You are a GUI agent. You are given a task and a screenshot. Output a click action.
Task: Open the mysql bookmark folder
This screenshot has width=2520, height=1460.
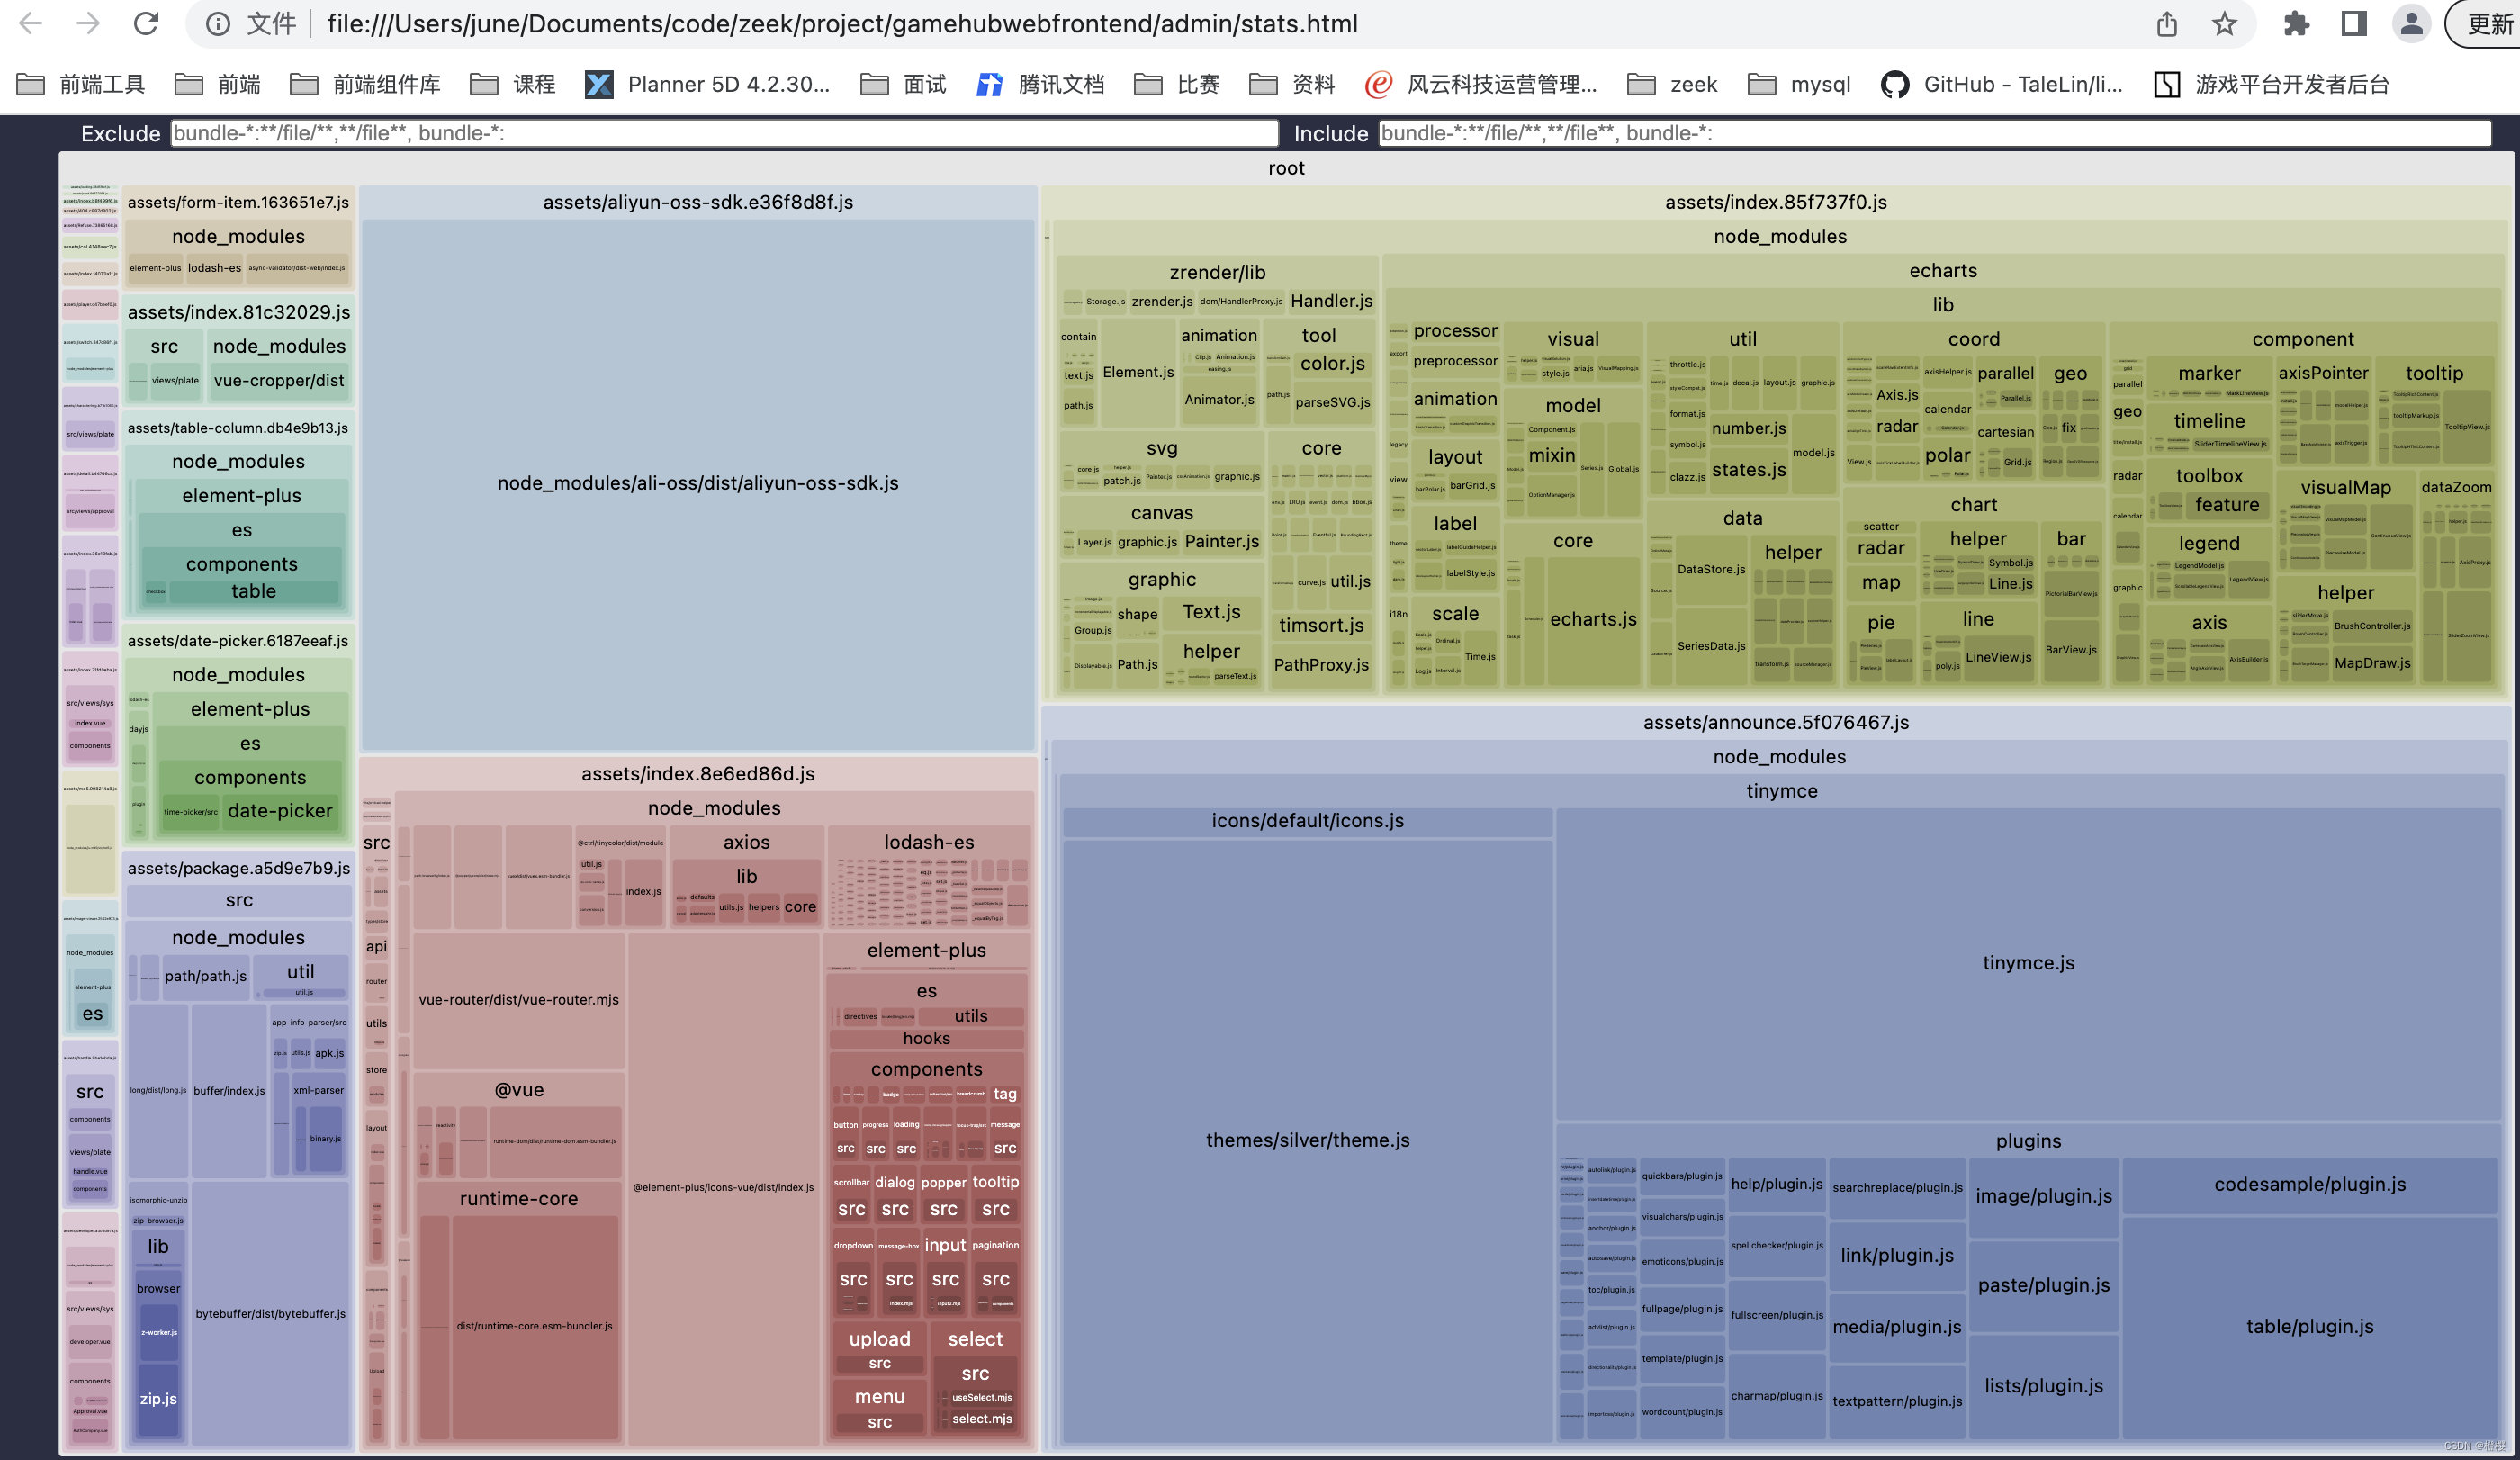[x=1800, y=84]
